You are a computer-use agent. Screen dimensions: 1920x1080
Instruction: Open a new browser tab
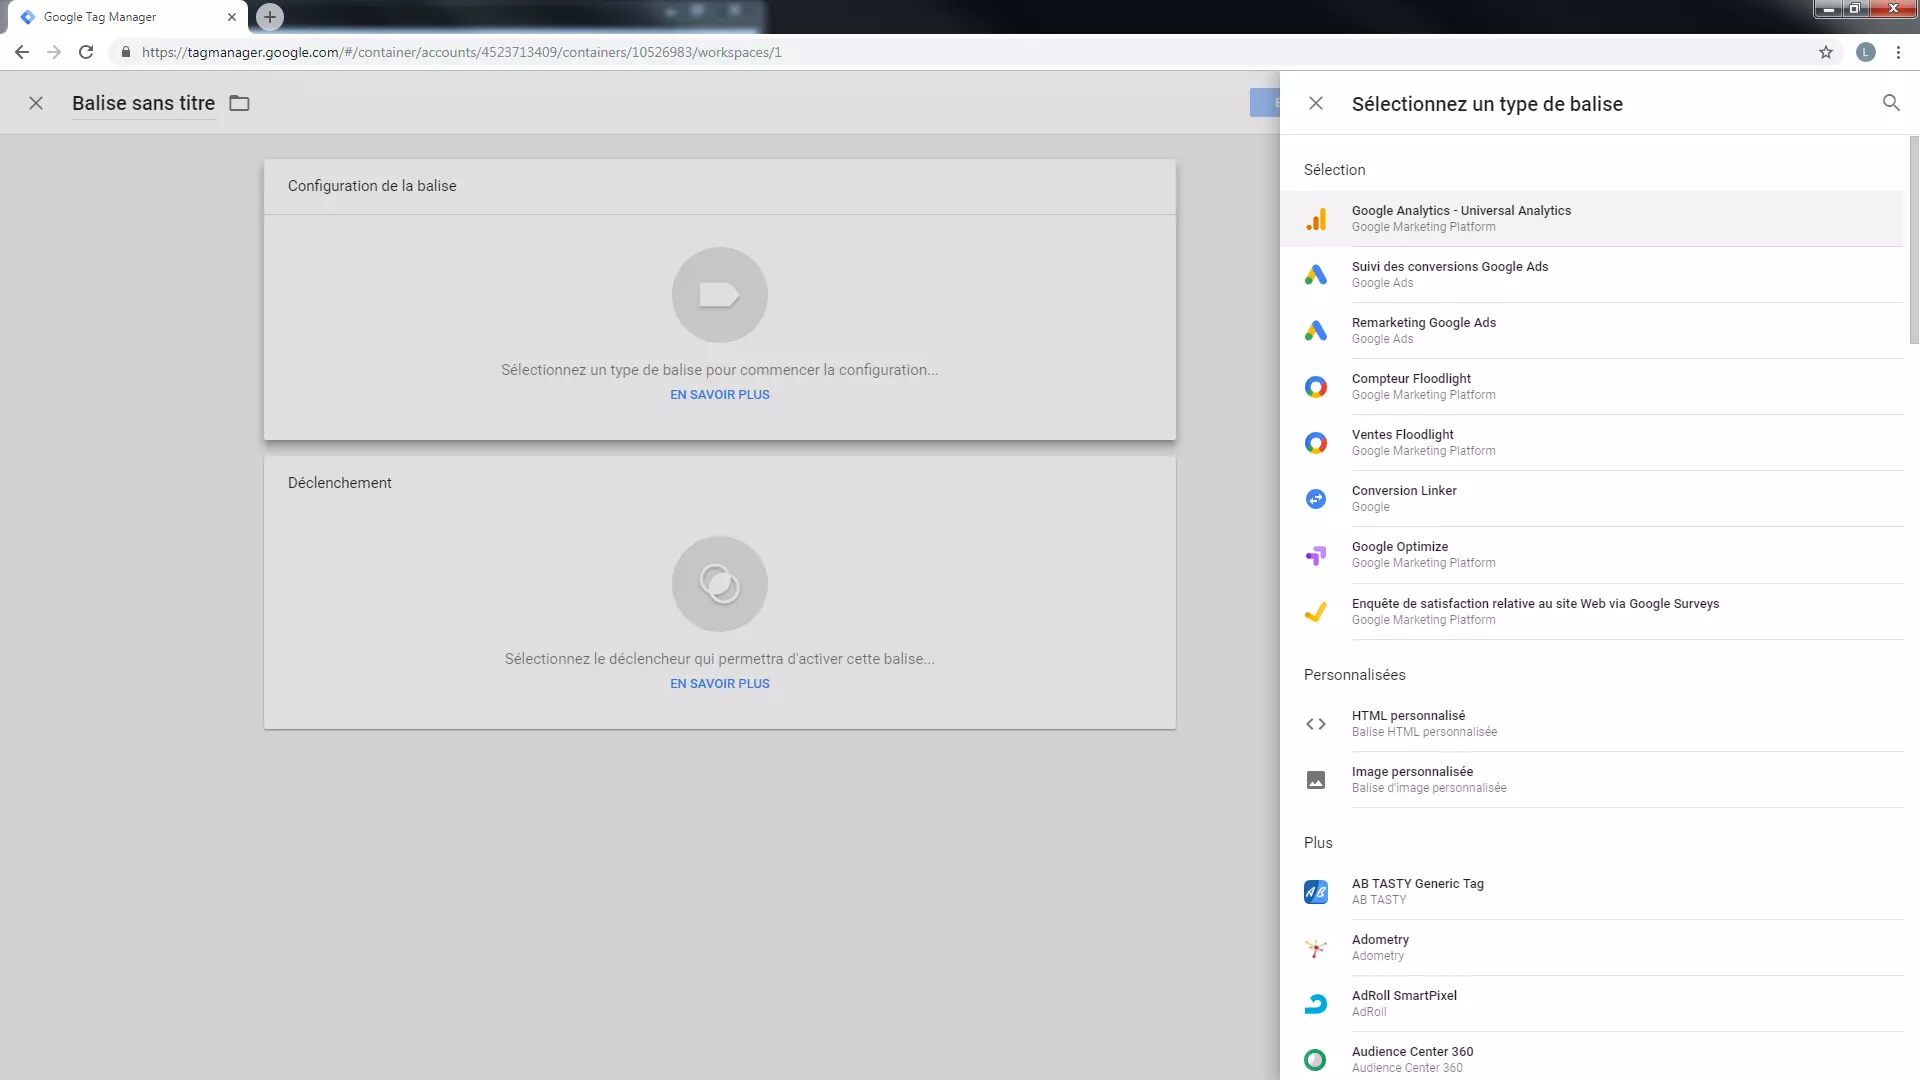[270, 17]
